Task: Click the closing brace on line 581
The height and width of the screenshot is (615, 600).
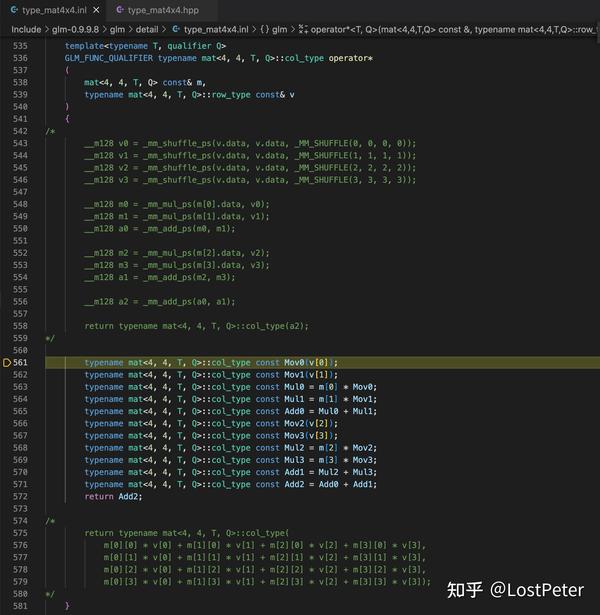Action: [67, 606]
